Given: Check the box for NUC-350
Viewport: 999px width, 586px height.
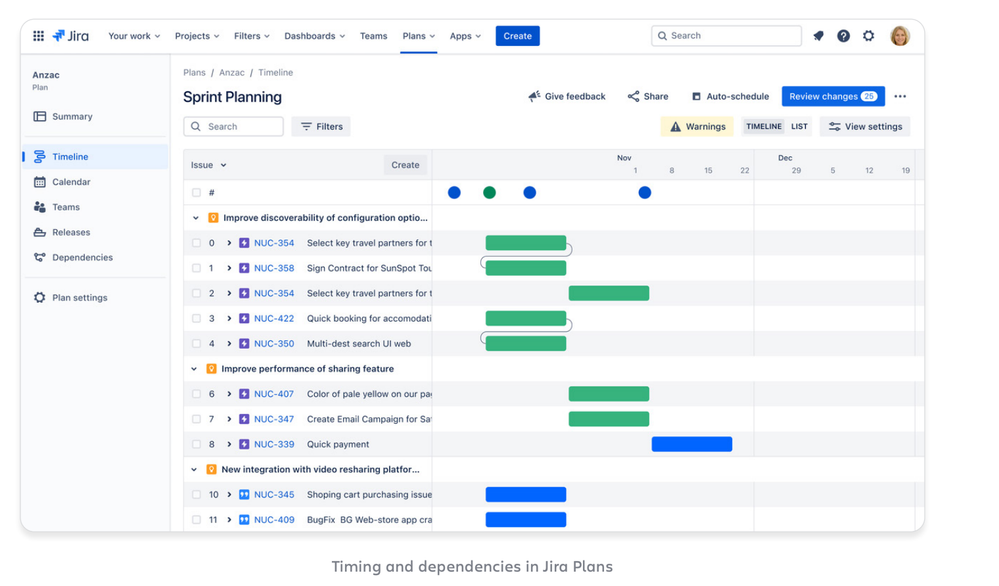Looking at the screenshot, I should pyautogui.click(x=196, y=343).
